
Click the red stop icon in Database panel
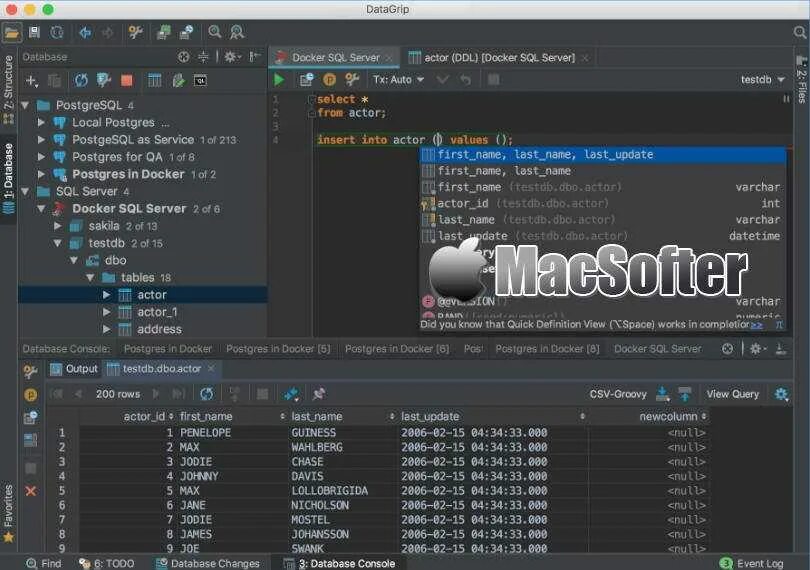coord(127,80)
